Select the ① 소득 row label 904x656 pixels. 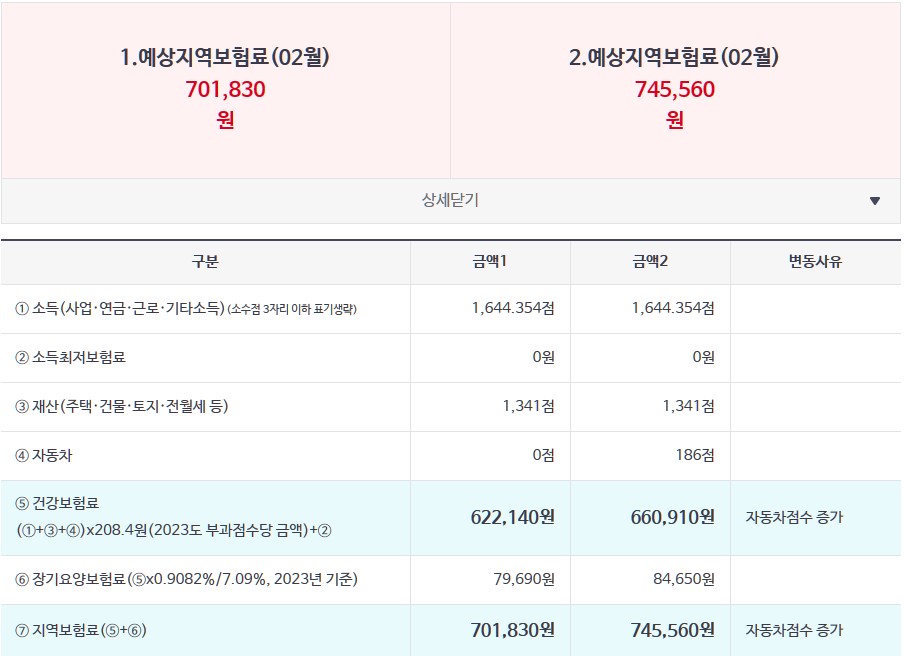pyautogui.click(x=186, y=308)
